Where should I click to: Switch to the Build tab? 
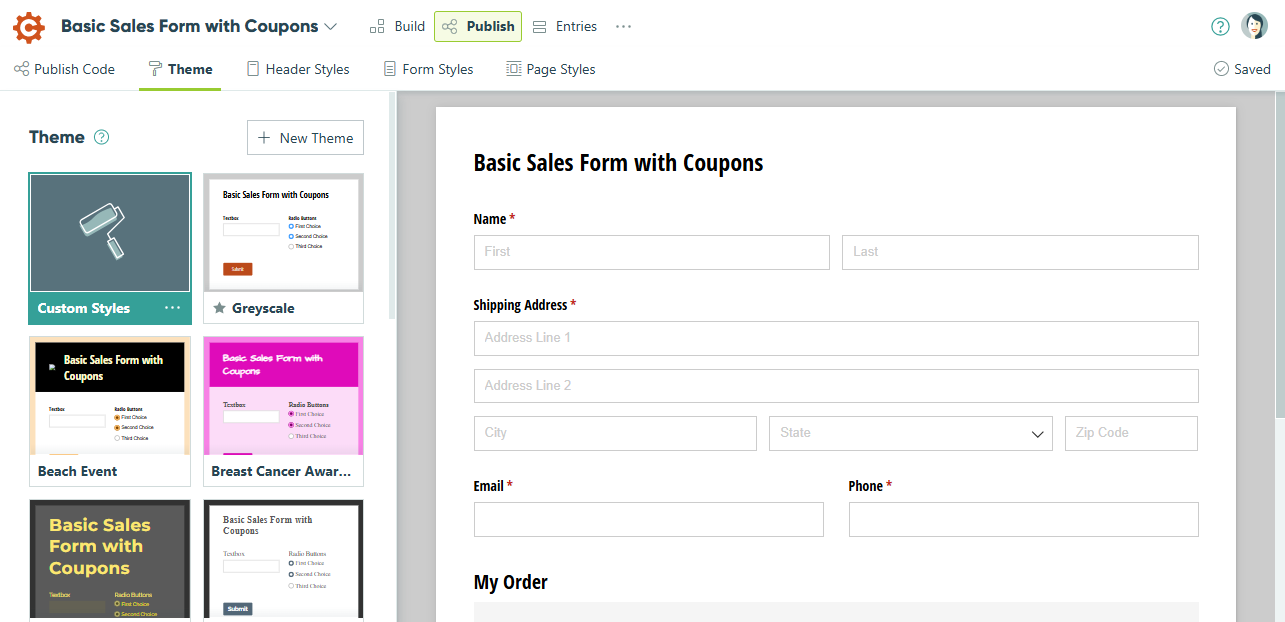[398, 27]
